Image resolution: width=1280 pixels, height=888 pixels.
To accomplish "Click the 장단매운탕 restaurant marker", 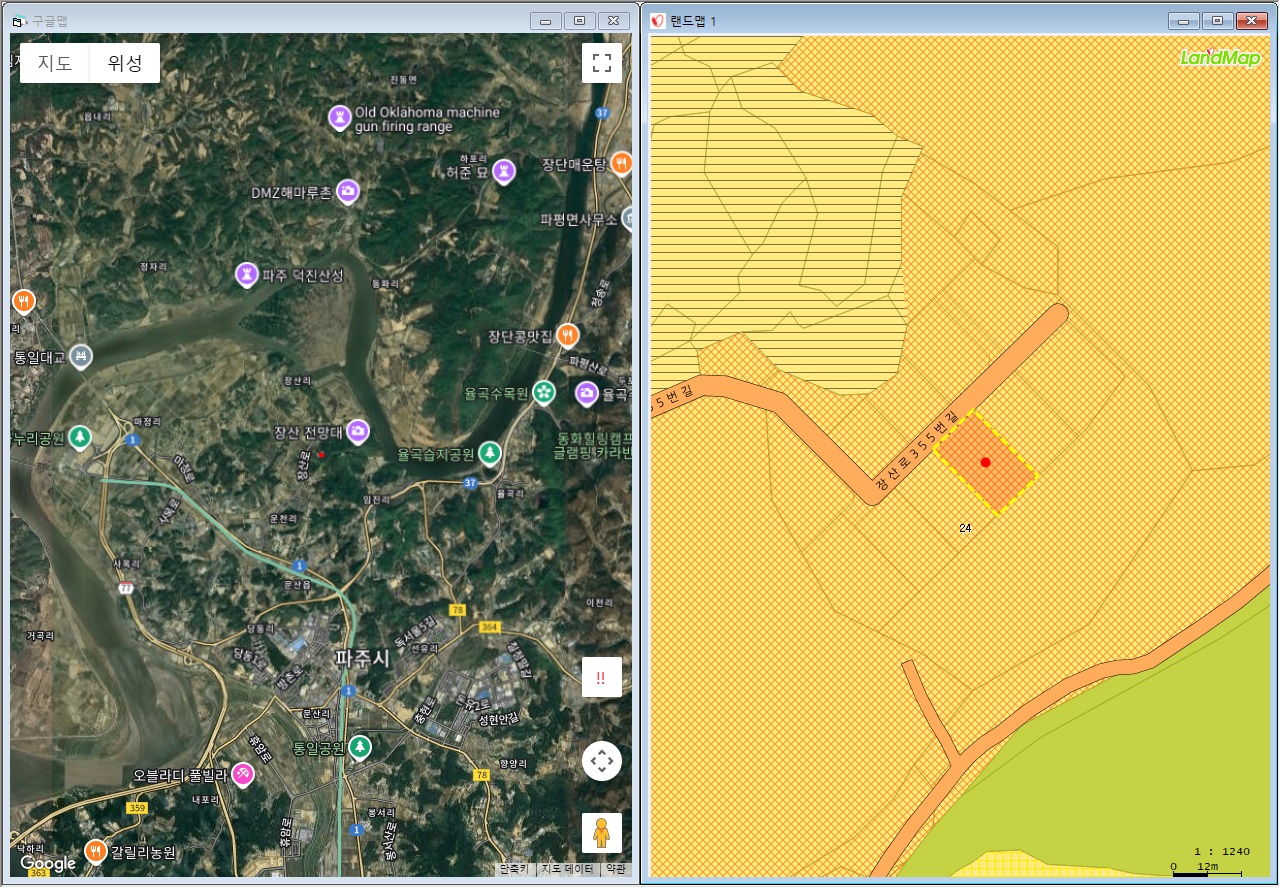I will 622,162.
